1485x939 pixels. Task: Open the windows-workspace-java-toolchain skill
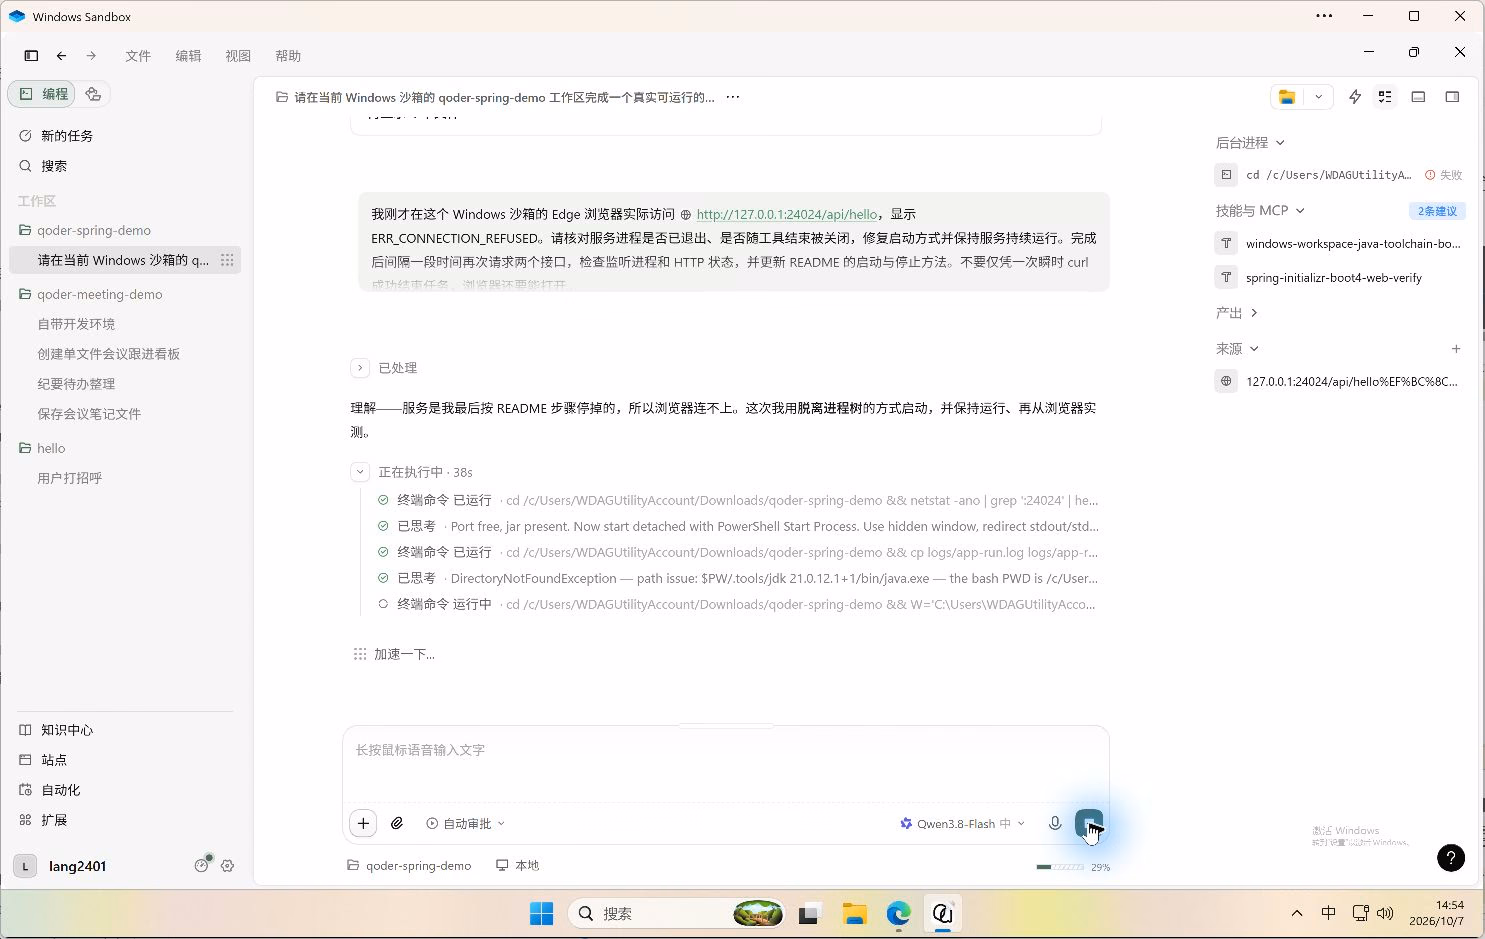[1339, 244]
